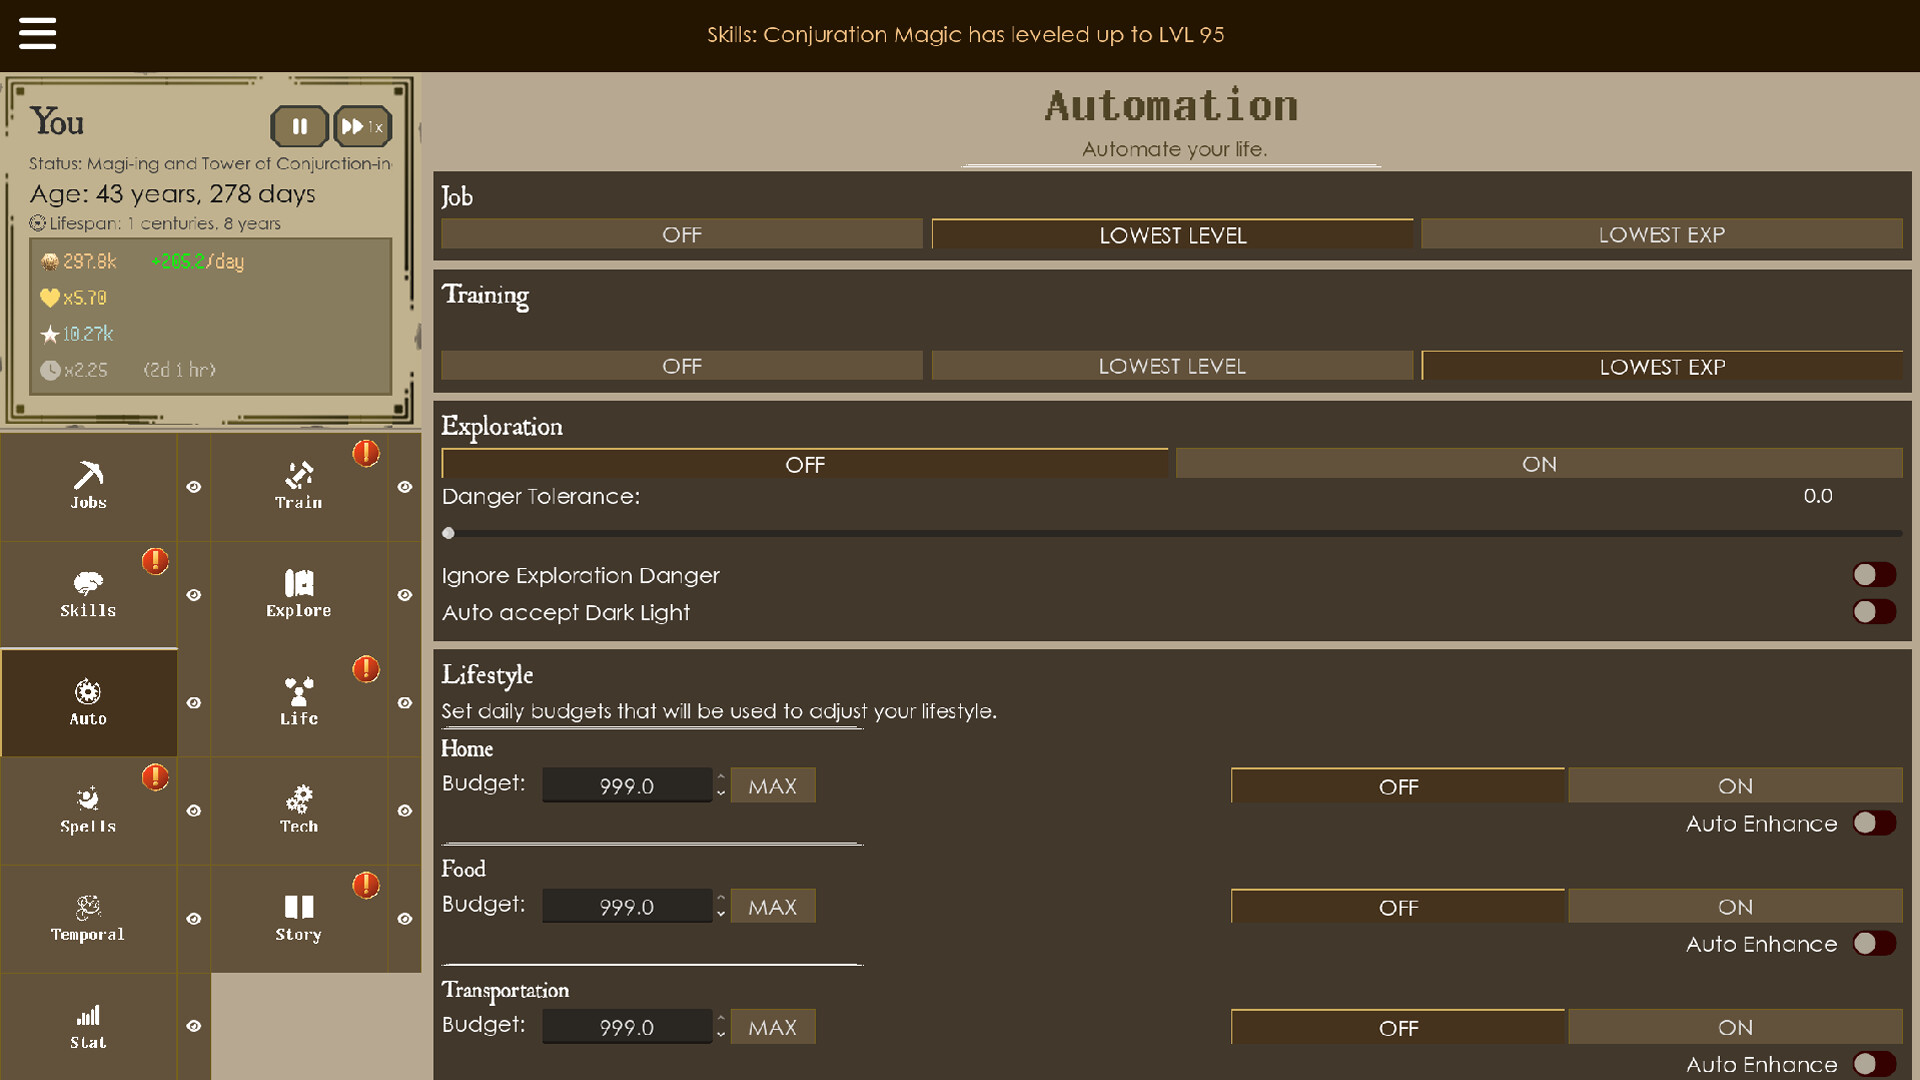The image size is (1920, 1080).
Task: Open the Tech panel
Action: point(297,811)
